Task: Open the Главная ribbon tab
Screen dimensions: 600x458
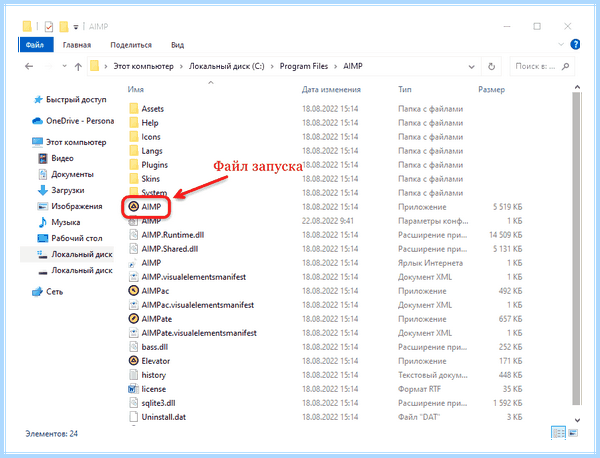Action: coord(77,45)
